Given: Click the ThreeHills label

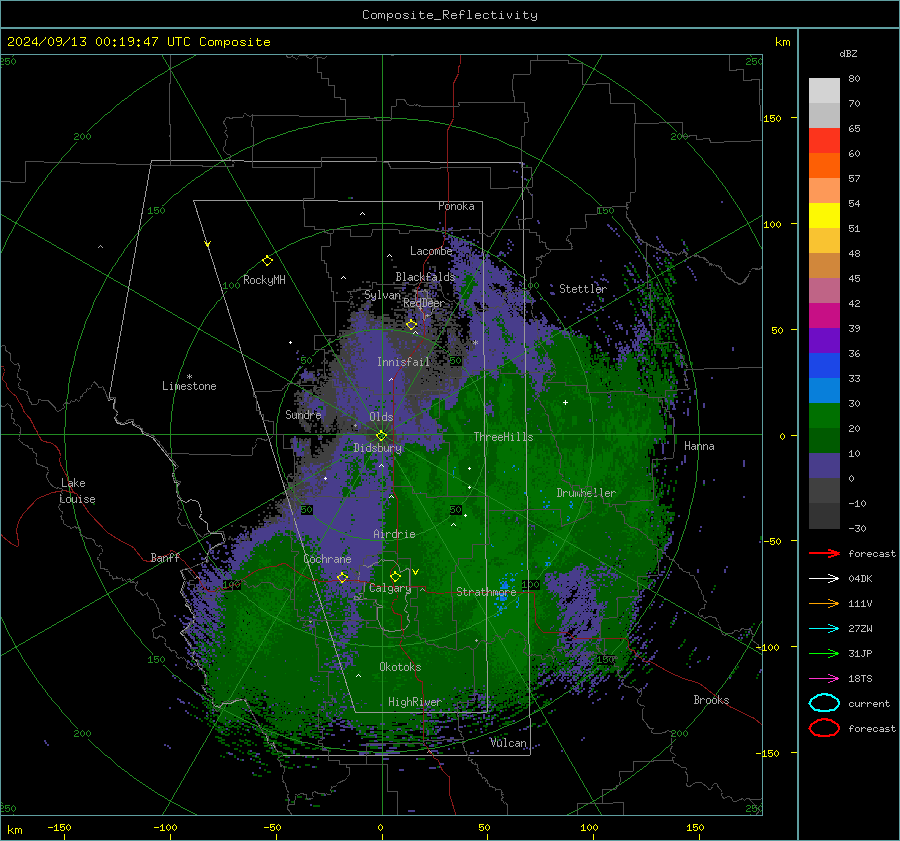Looking at the screenshot, I should click(x=503, y=437).
